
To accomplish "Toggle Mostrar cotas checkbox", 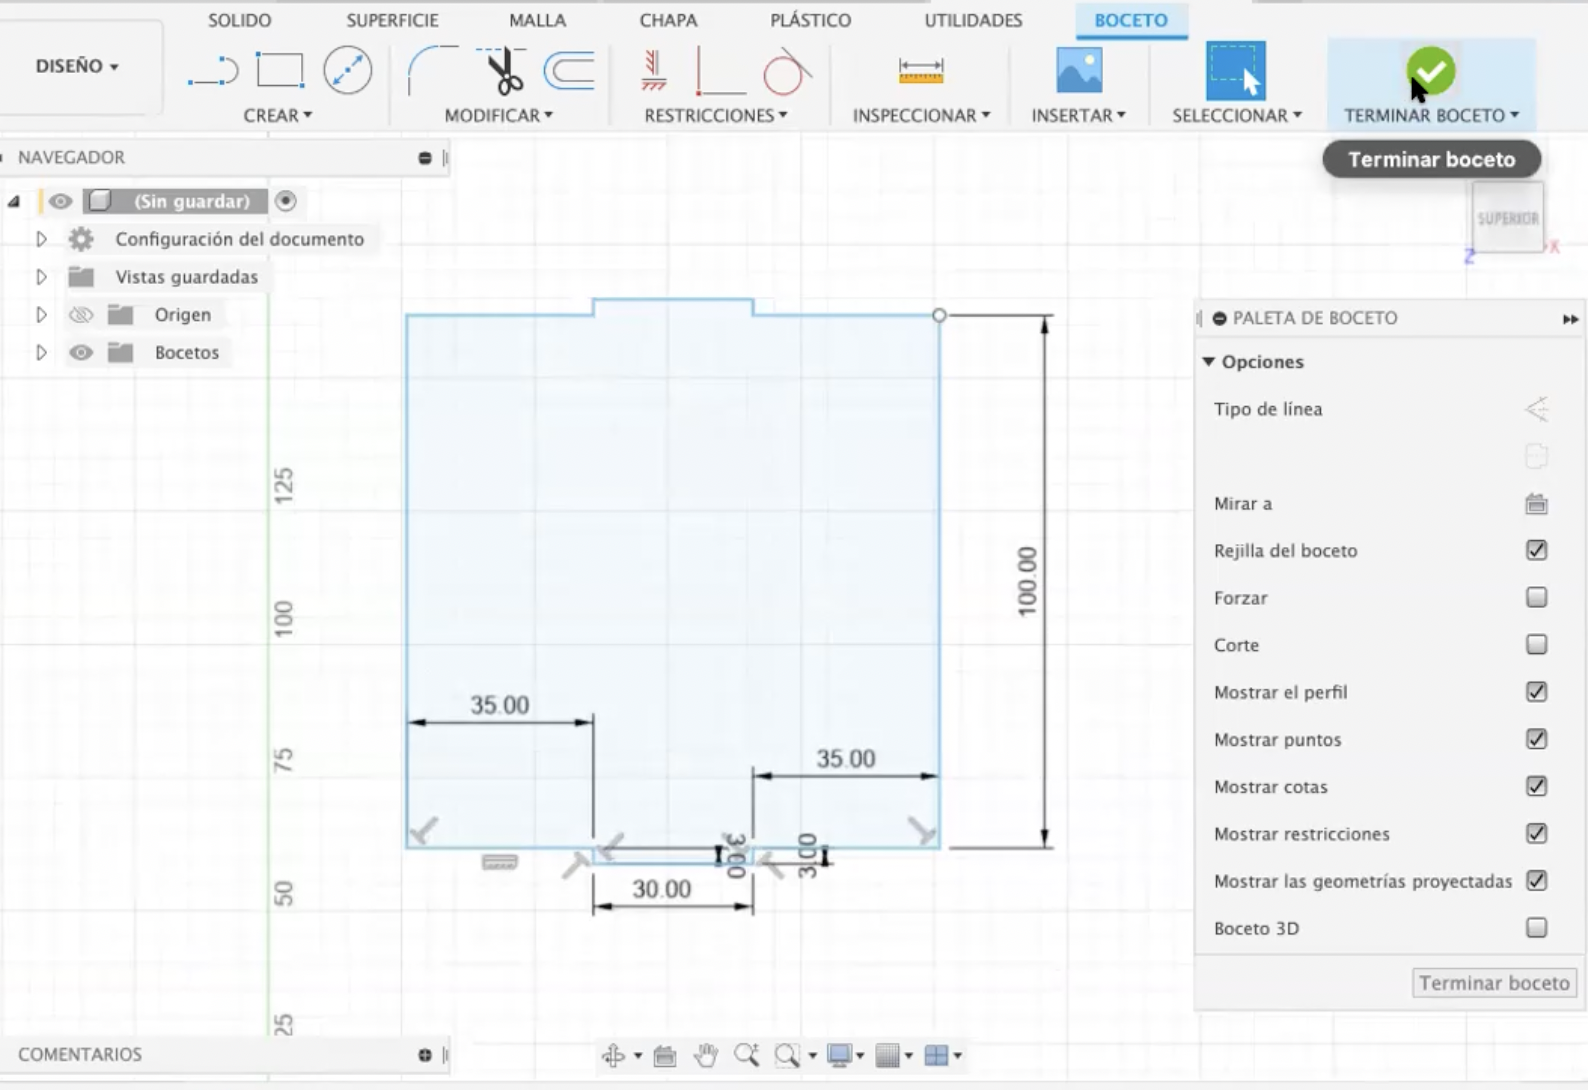I will [x=1537, y=786].
